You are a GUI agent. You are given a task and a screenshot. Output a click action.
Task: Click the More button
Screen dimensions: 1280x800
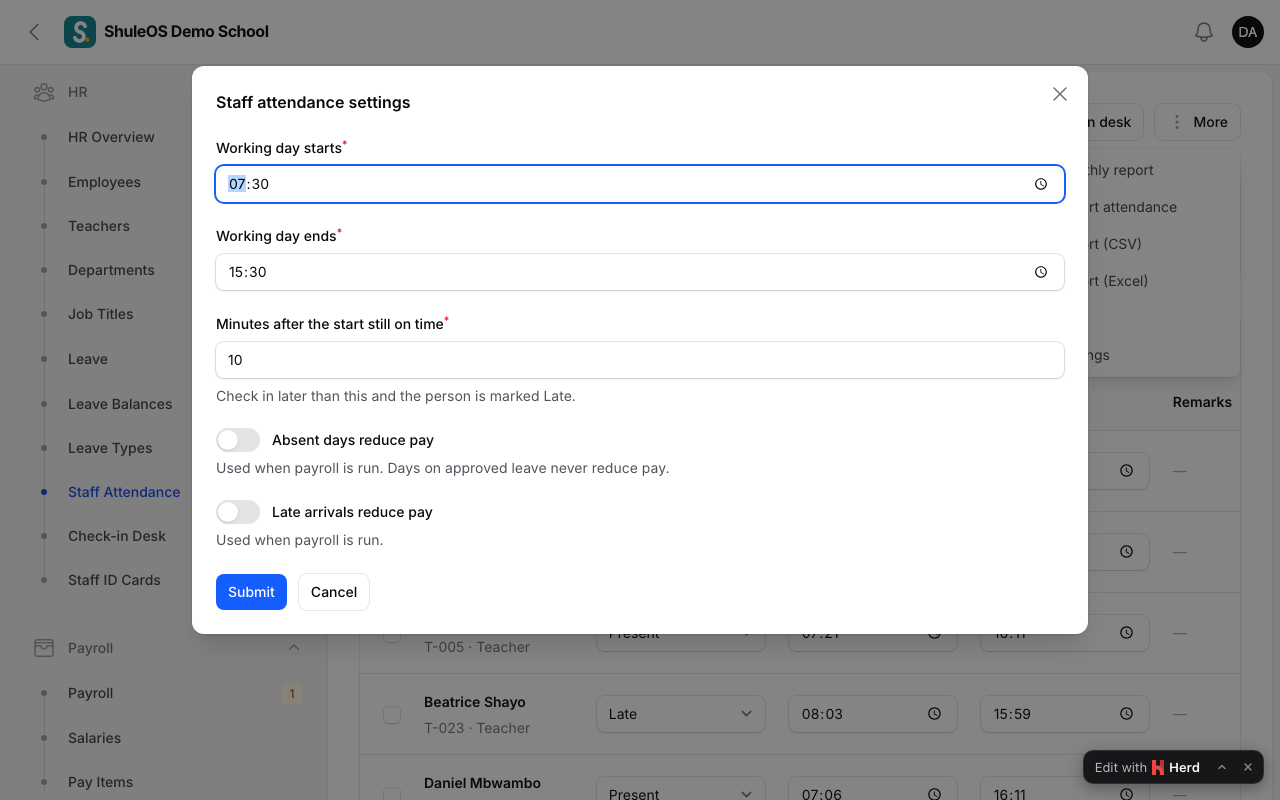coord(1197,122)
